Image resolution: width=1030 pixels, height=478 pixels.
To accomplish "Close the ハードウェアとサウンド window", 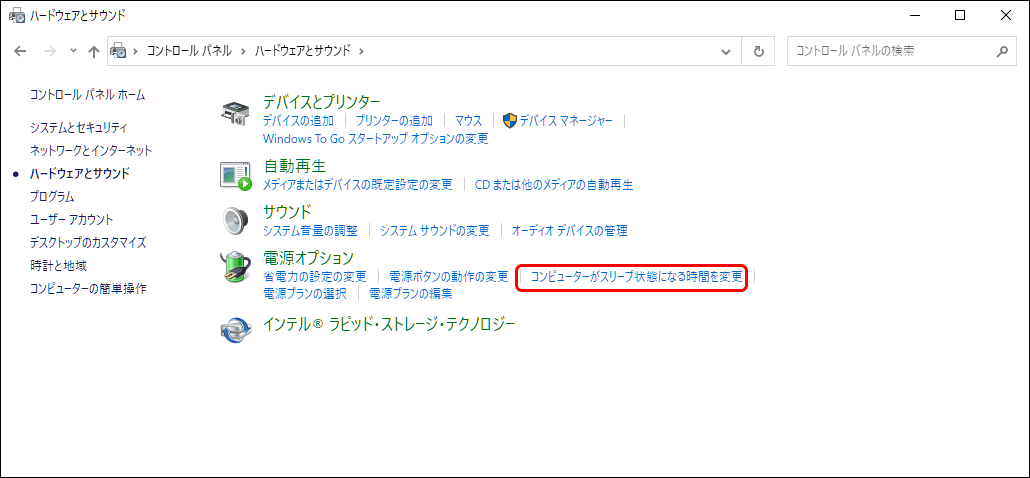I will click(x=1005, y=15).
